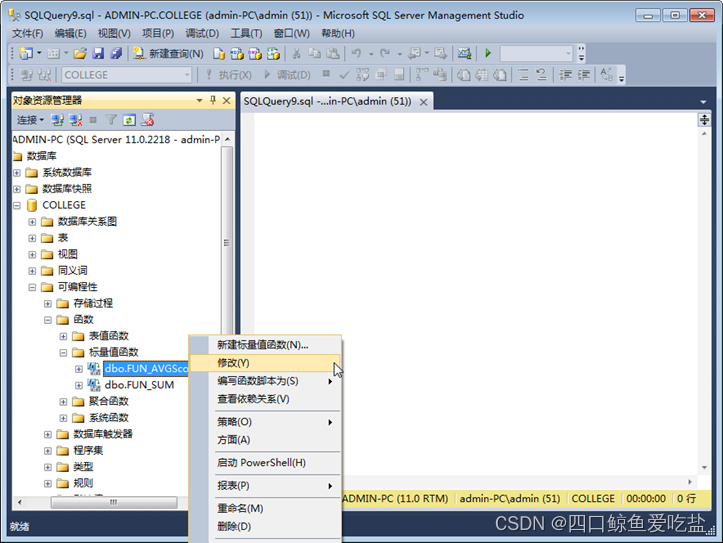Click the green Start play icon
The height and width of the screenshot is (543, 723).
coord(488,53)
